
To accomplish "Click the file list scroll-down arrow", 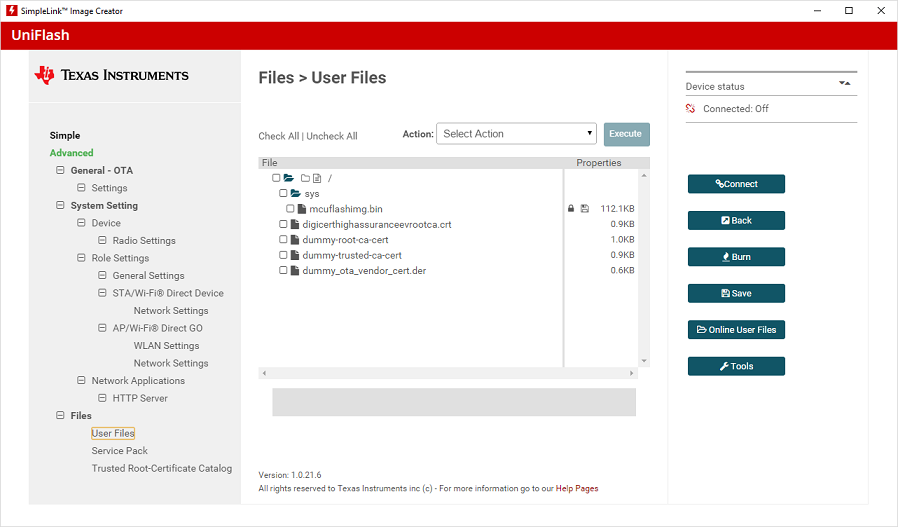I will click(644, 361).
